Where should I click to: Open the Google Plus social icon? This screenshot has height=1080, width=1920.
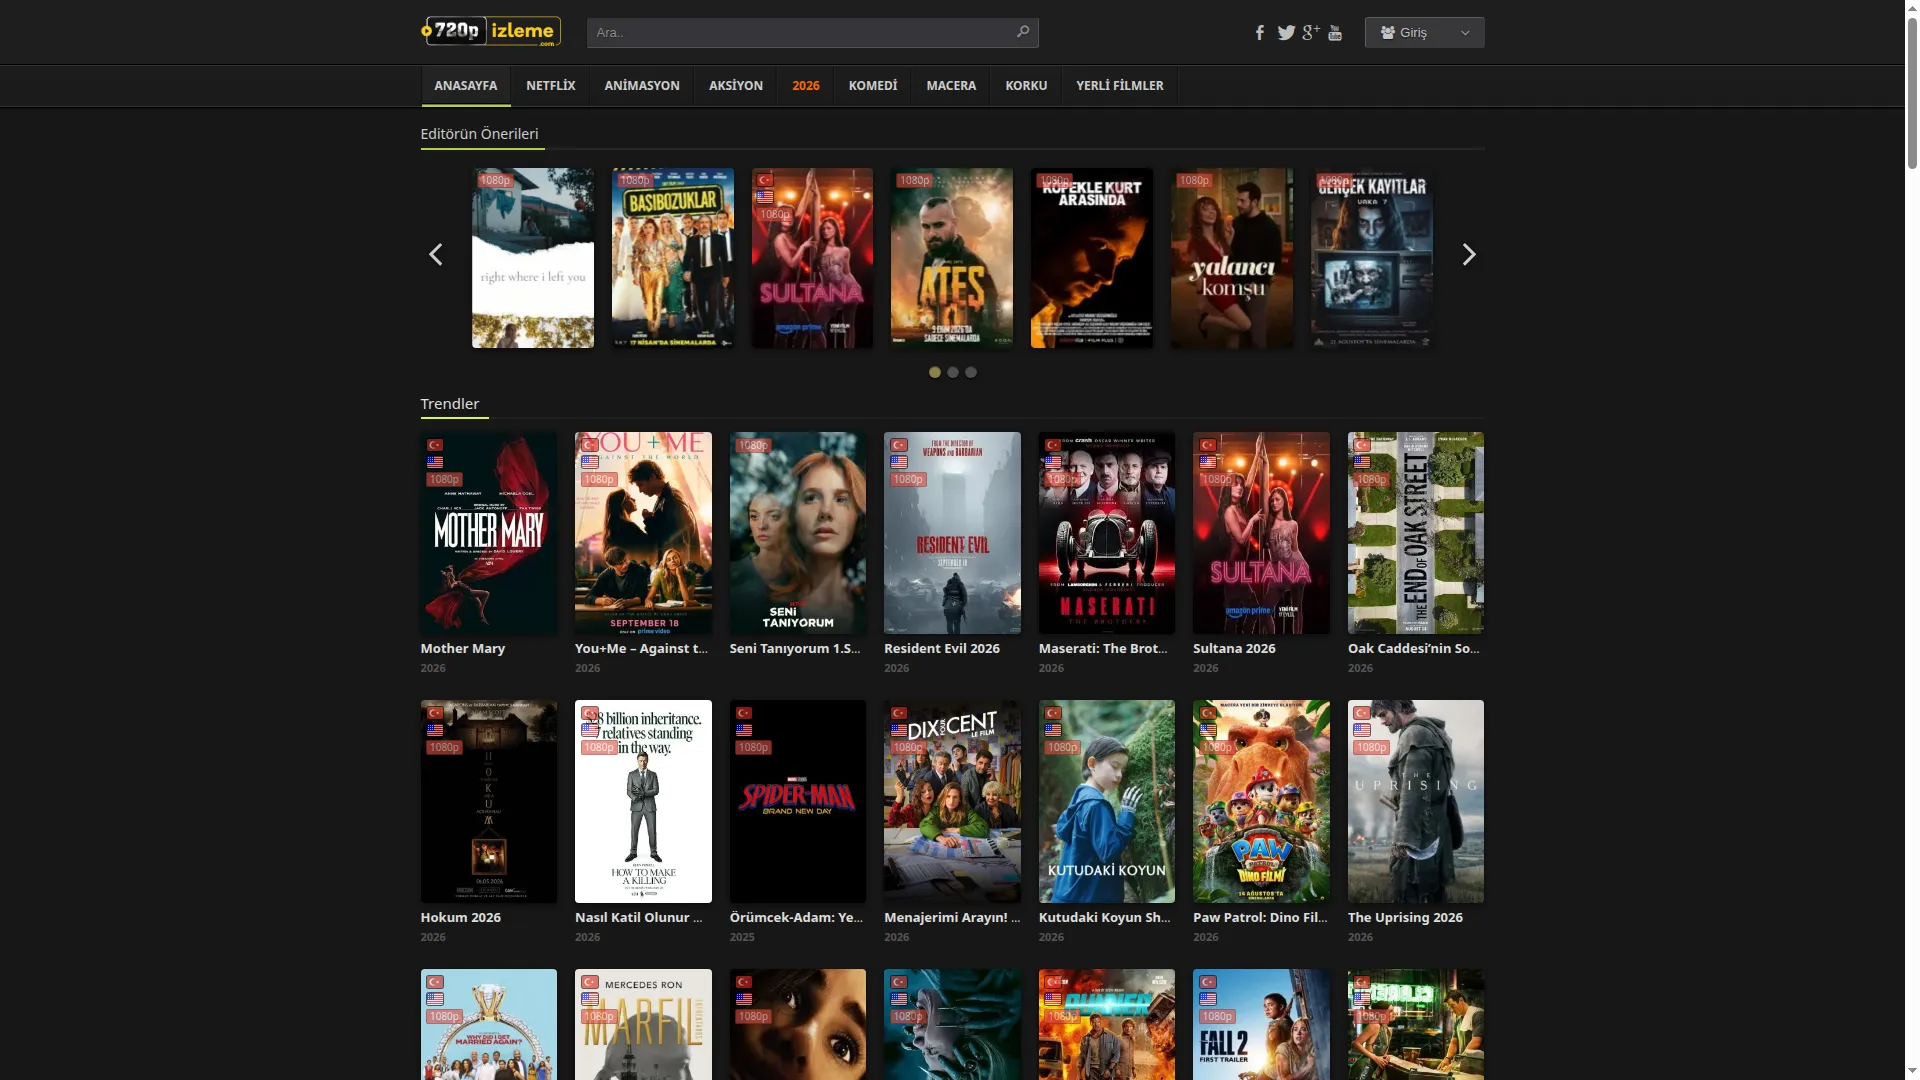point(1311,33)
